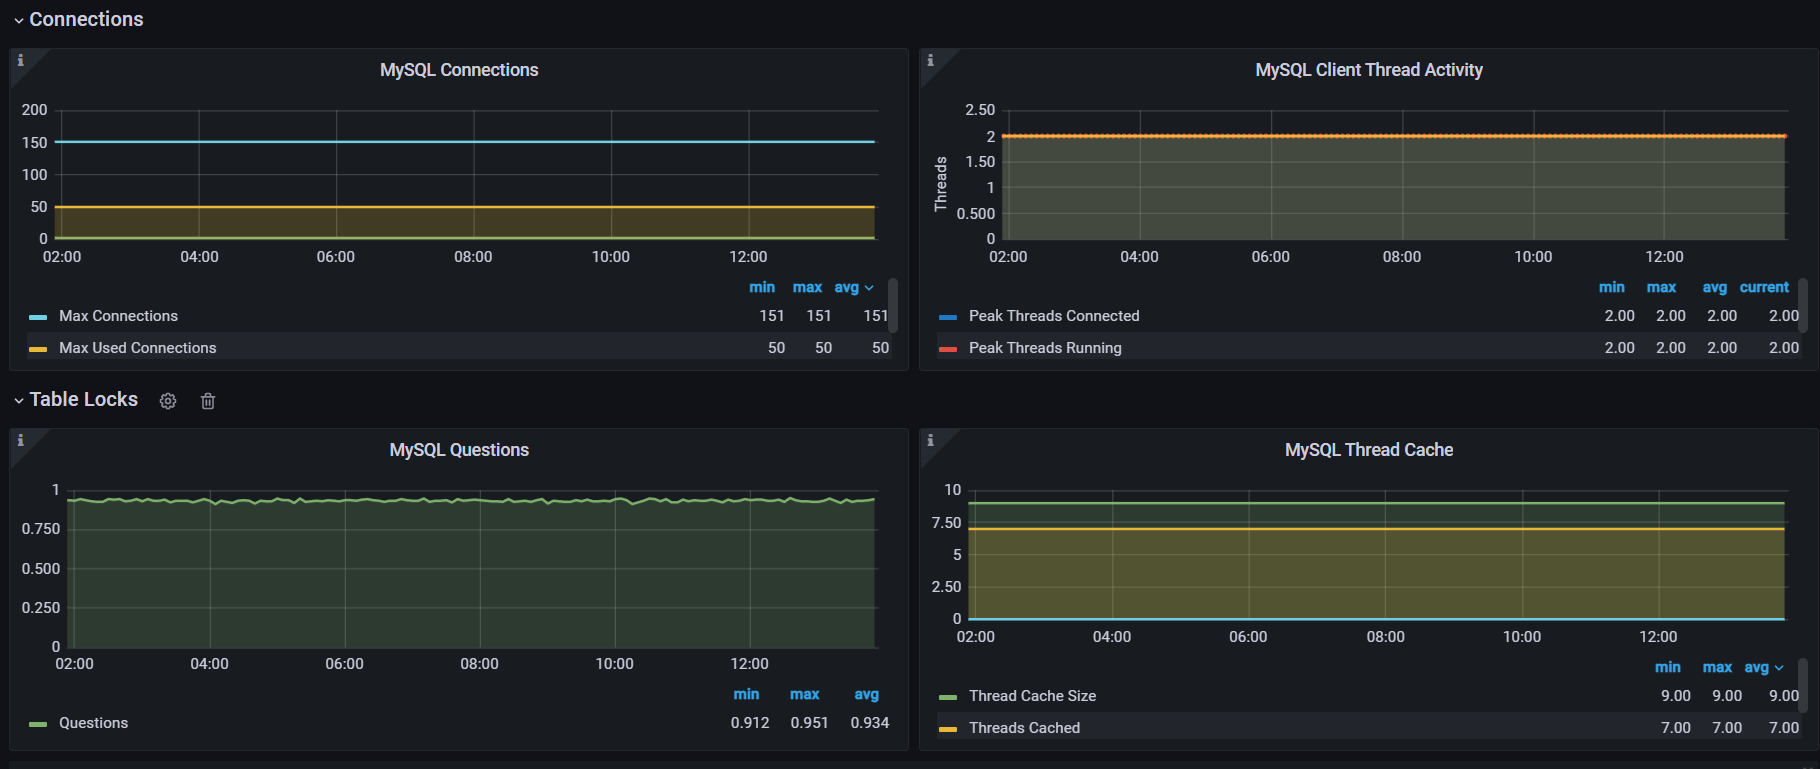Toggle Peak Threads Running series
The width and height of the screenshot is (1820, 769).
tap(1045, 348)
